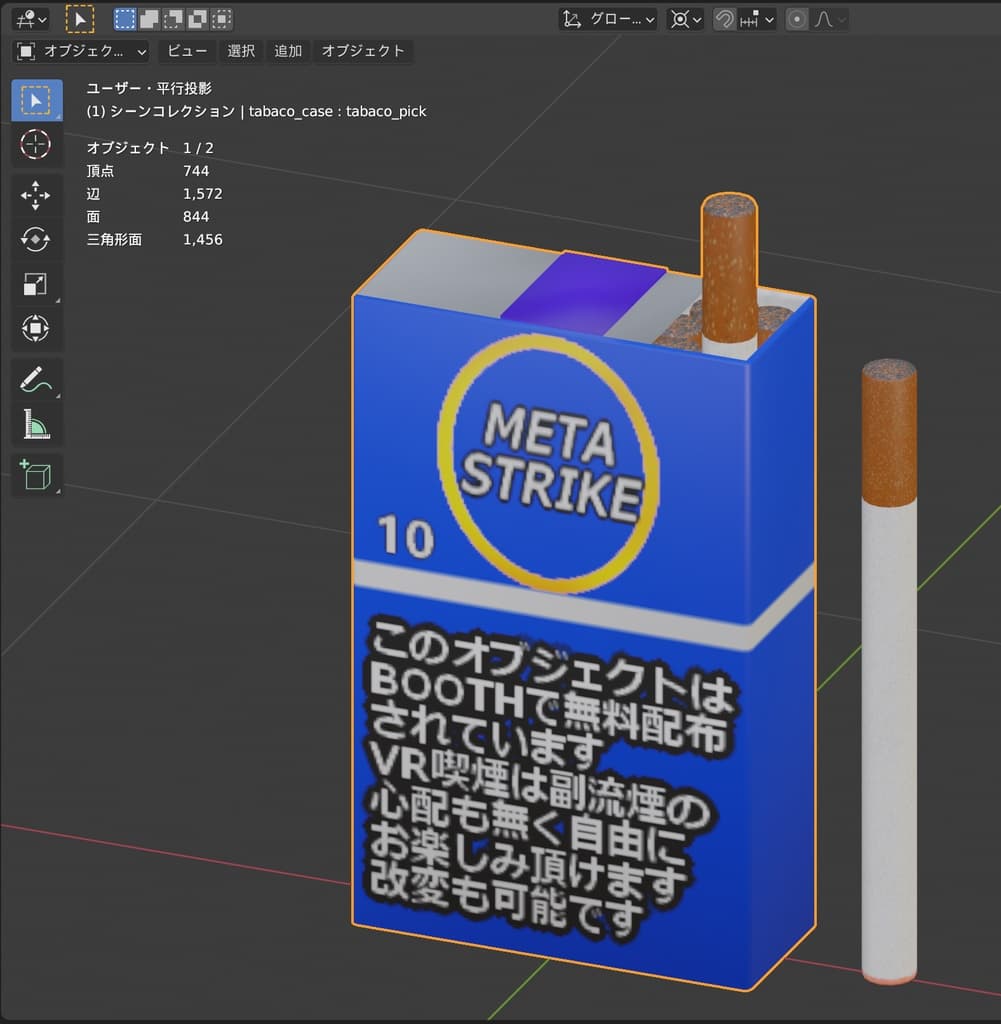Choose the Scale tool
This screenshot has width=1001, height=1024.
point(36,284)
